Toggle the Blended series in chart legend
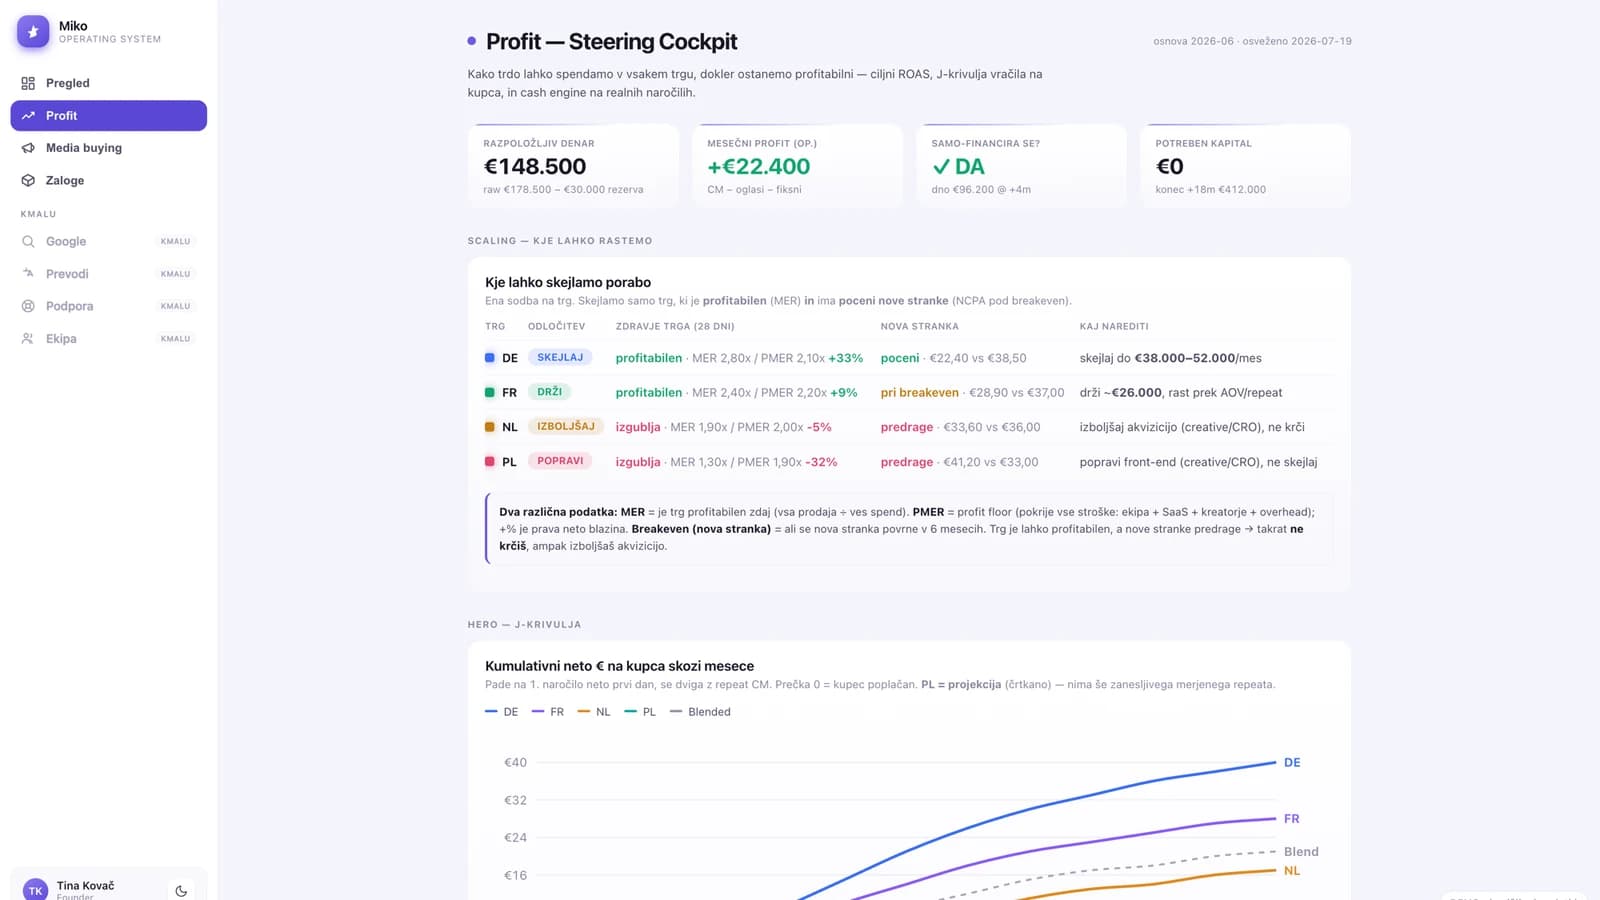Screen dimensions: 1600x900 (x=701, y=712)
